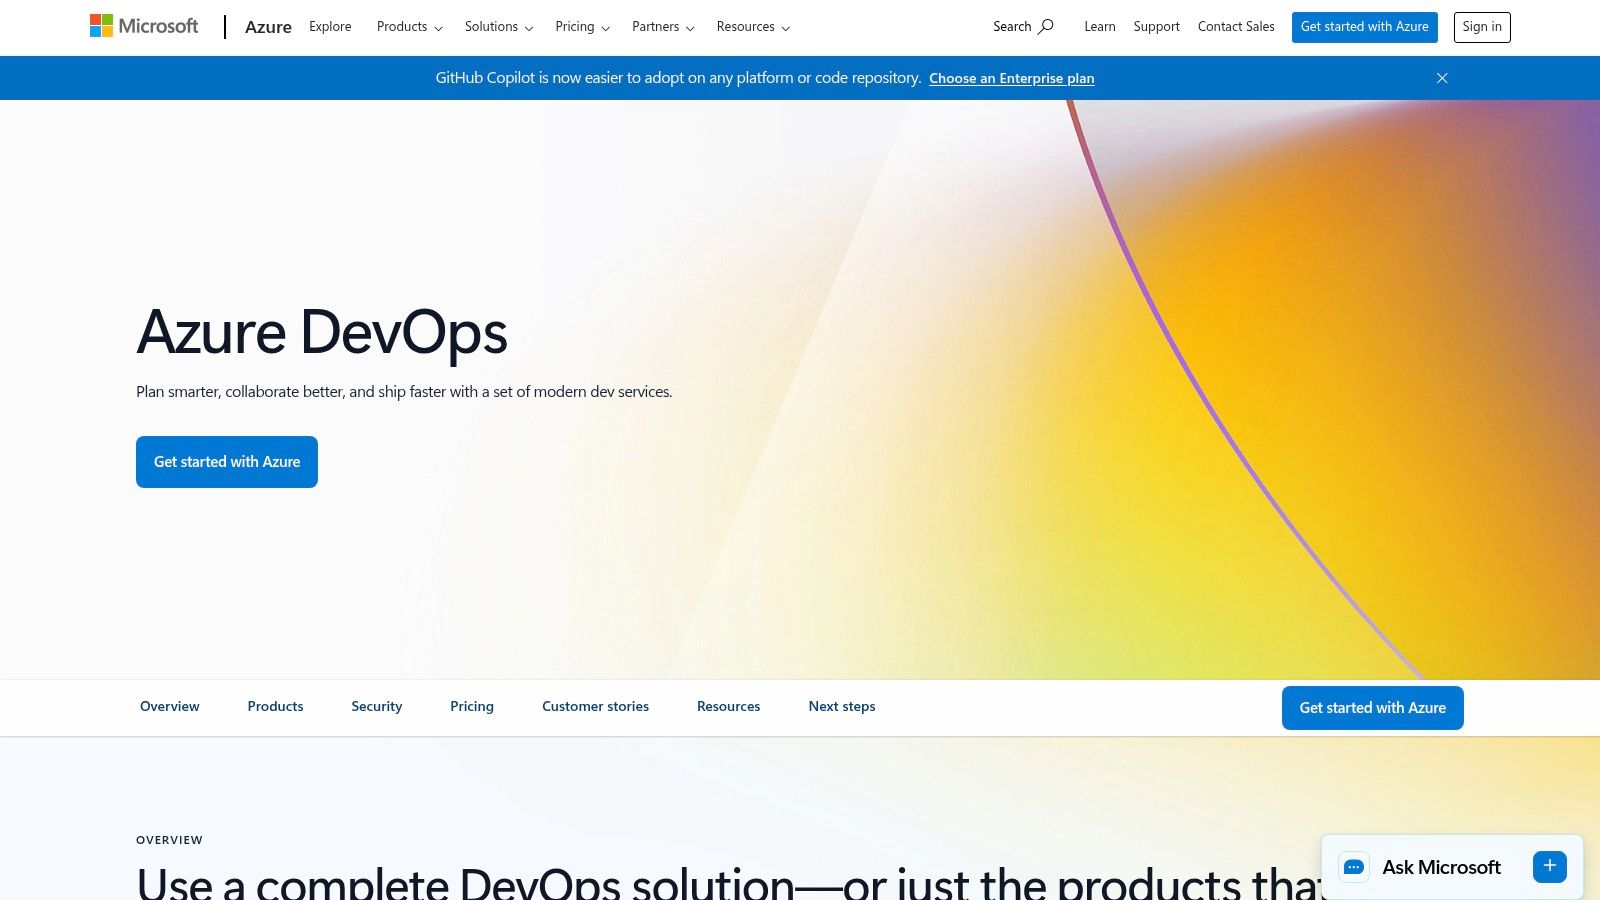This screenshot has width=1600, height=900.
Task: Select the Products section tab
Action: tap(275, 706)
